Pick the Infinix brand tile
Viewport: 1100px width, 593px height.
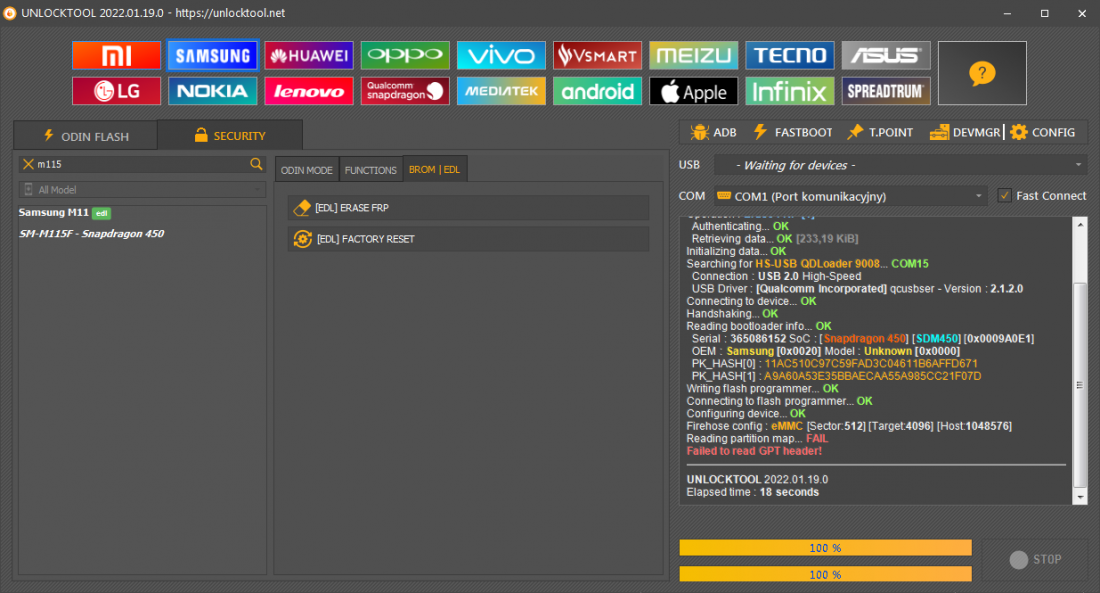point(789,91)
